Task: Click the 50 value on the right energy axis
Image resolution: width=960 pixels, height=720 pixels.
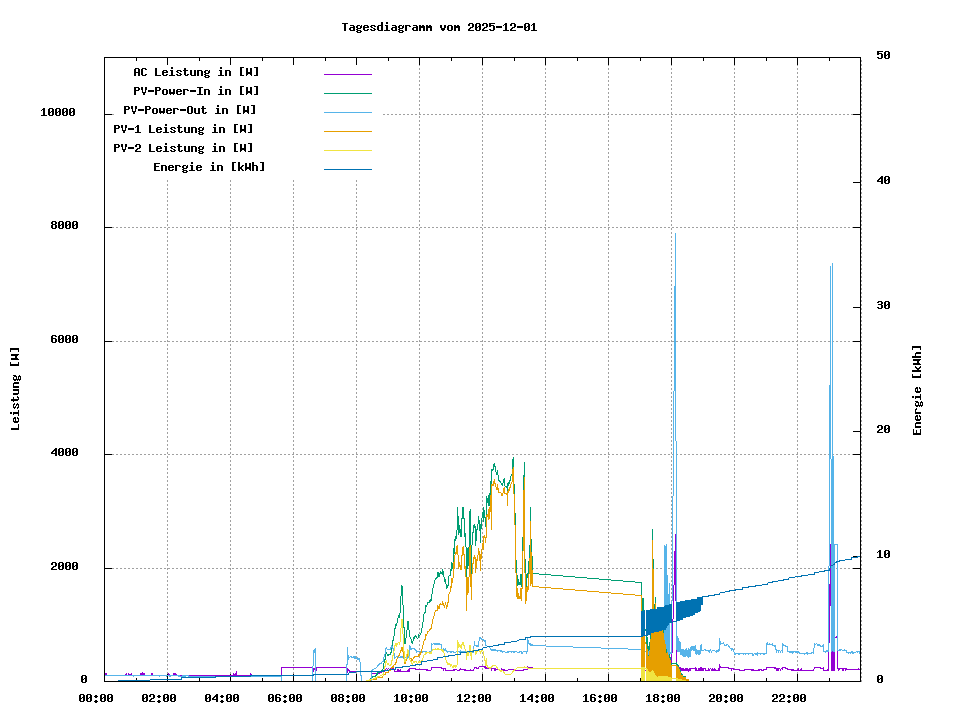Action: pos(883,56)
